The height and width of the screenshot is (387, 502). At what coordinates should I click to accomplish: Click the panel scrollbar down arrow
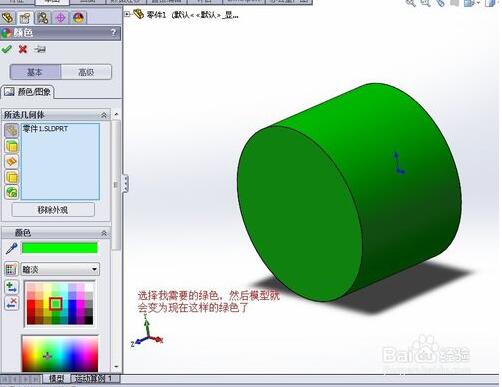pos(116,367)
